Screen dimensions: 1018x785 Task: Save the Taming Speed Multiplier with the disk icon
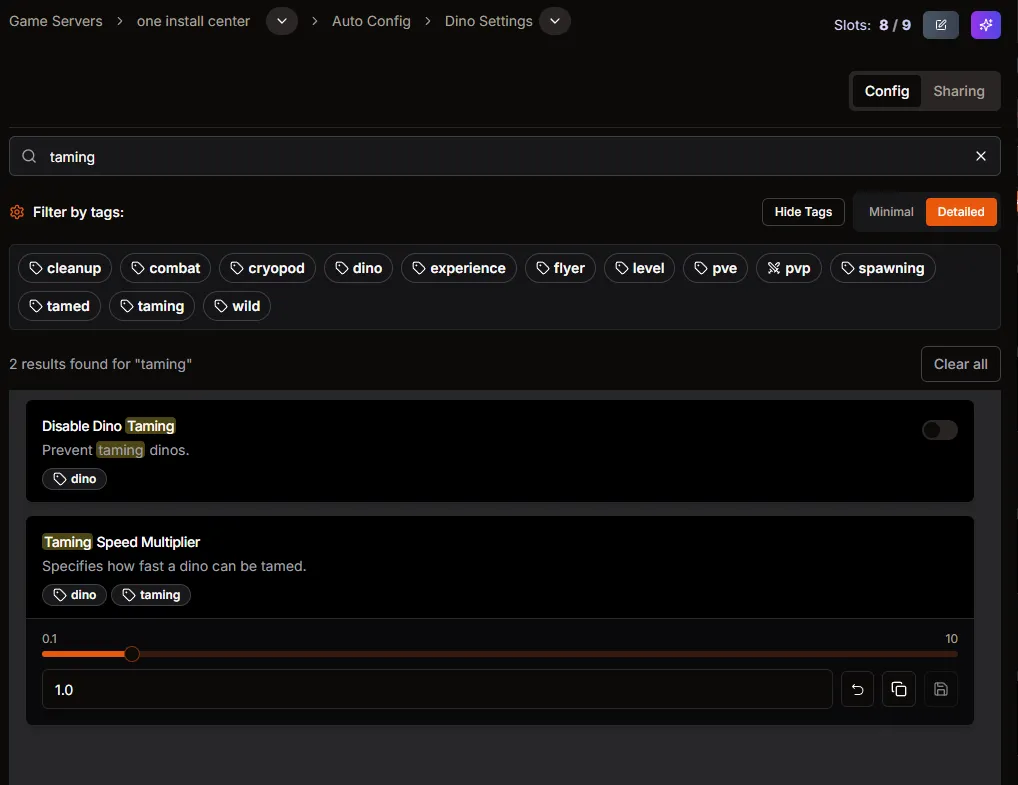coord(940,689)
